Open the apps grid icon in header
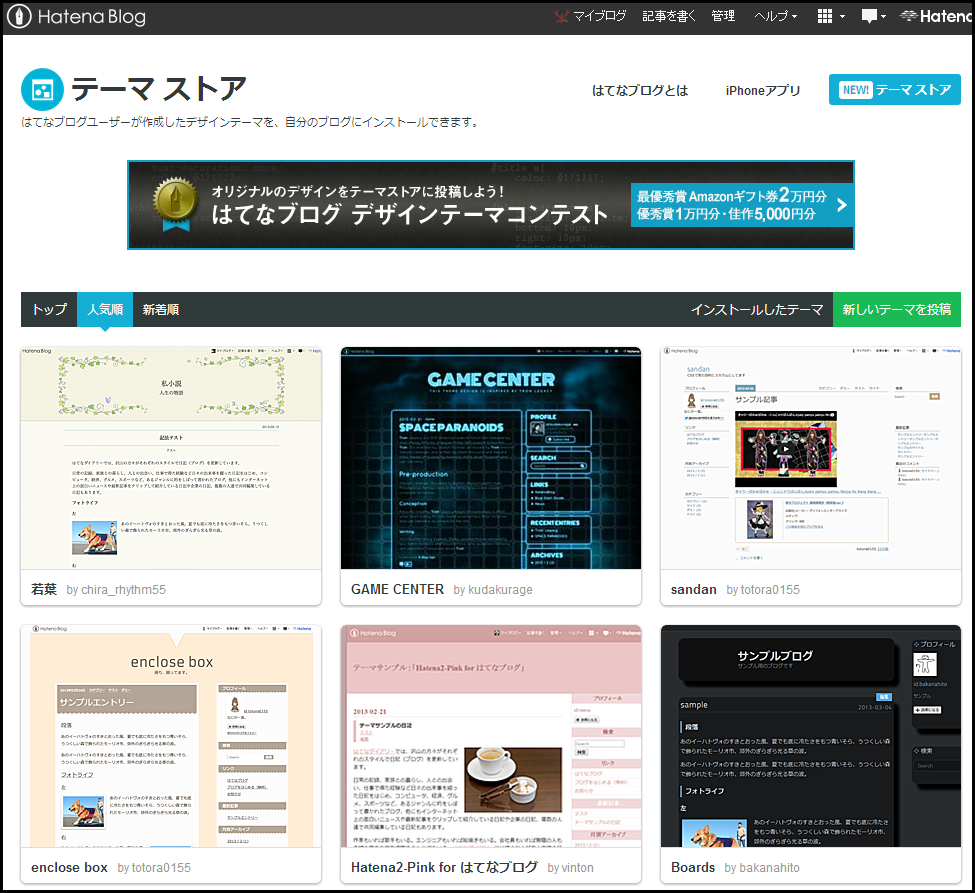 [825, 16]
